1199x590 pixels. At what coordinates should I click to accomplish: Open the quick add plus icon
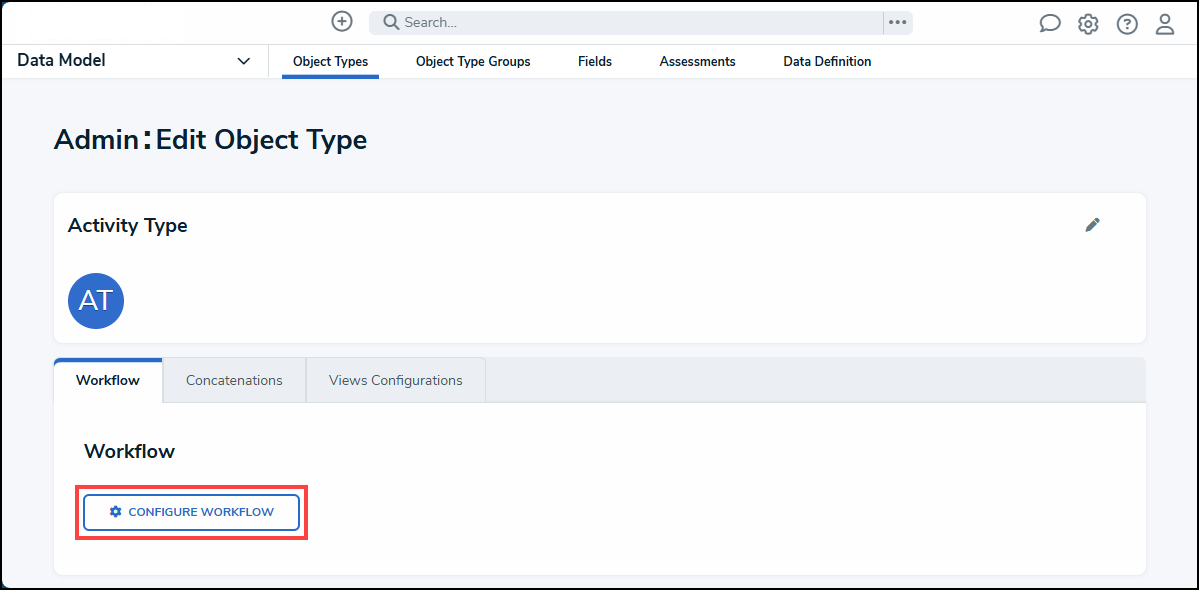(x=341, y=21)
